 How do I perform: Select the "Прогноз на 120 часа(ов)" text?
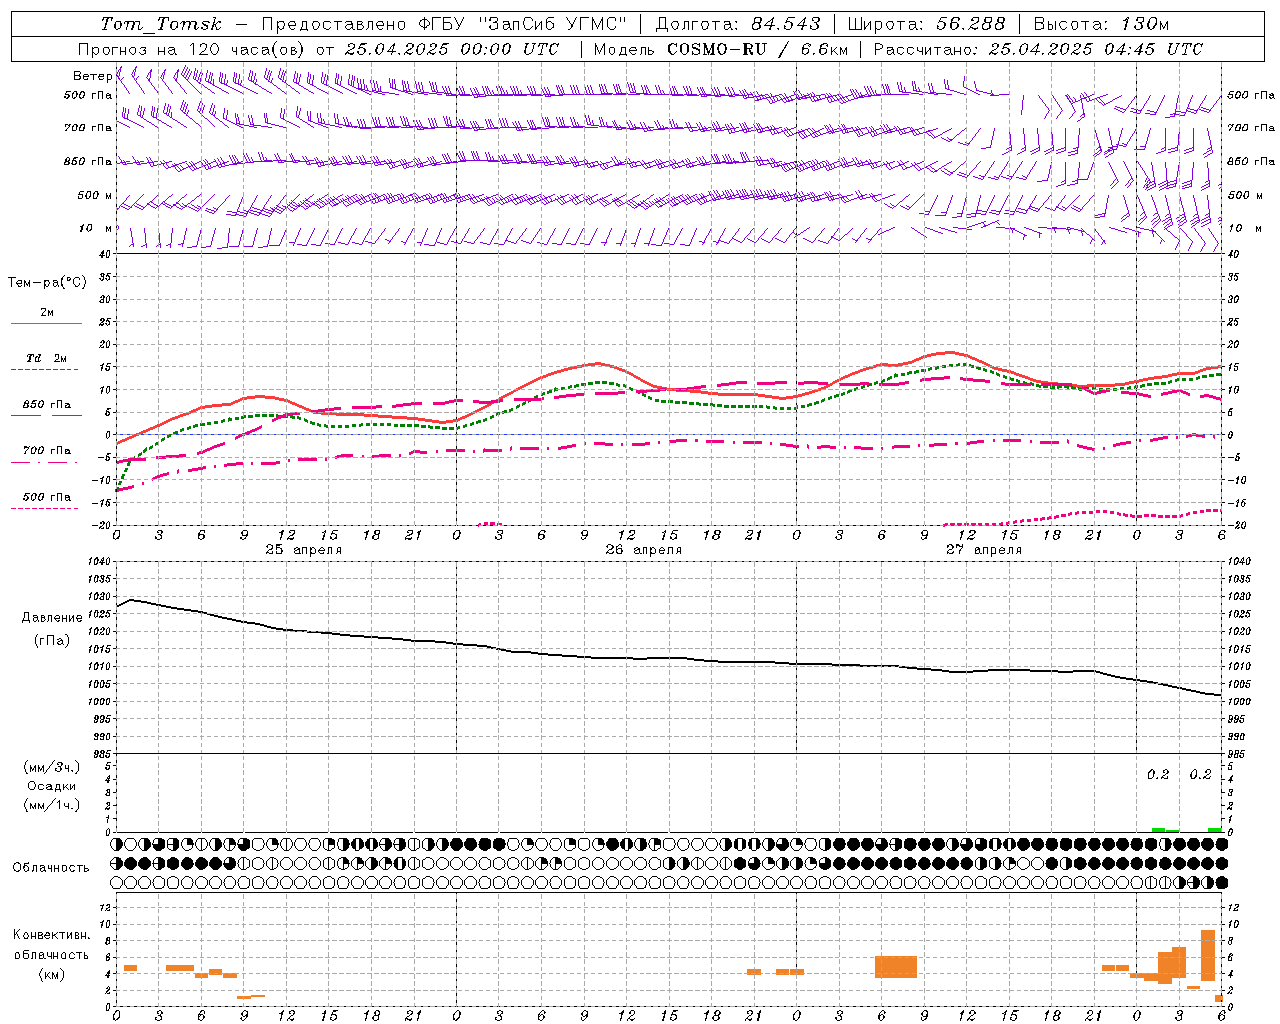tap(191, 49)
